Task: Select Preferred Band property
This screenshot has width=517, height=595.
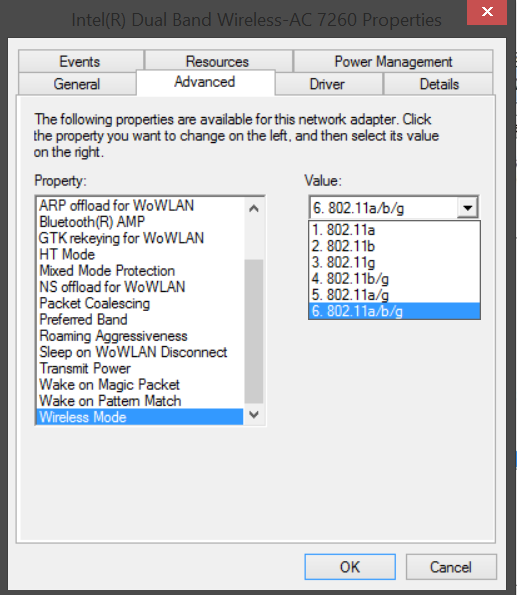Action: pos(140,320)
